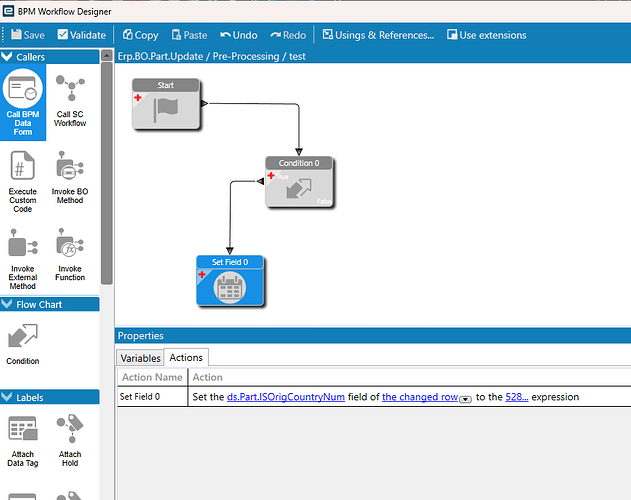
Task: Select the Condition 0 node
Action: 299,182
